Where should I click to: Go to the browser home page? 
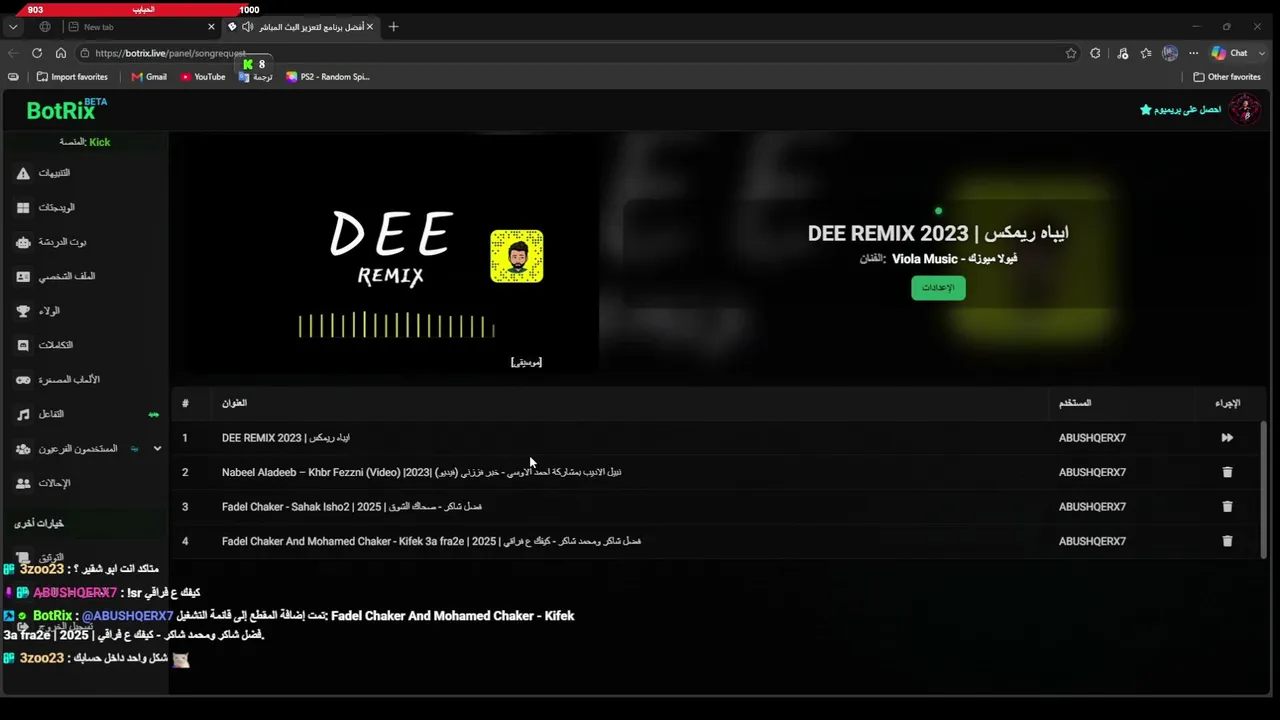coord(61,53)
